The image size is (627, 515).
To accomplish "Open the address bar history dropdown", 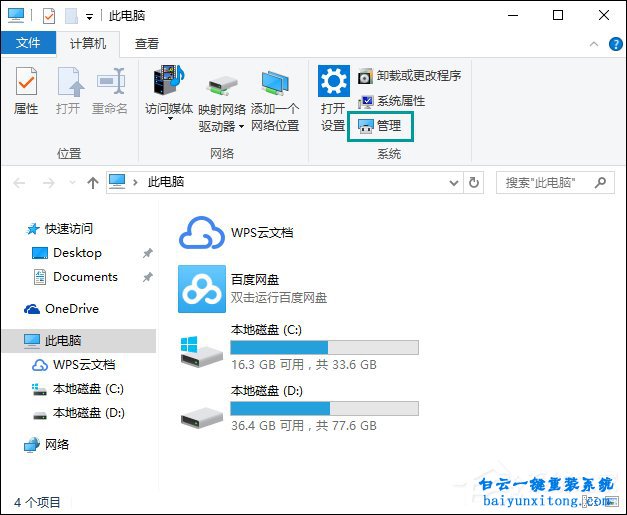I will point(453,183).
